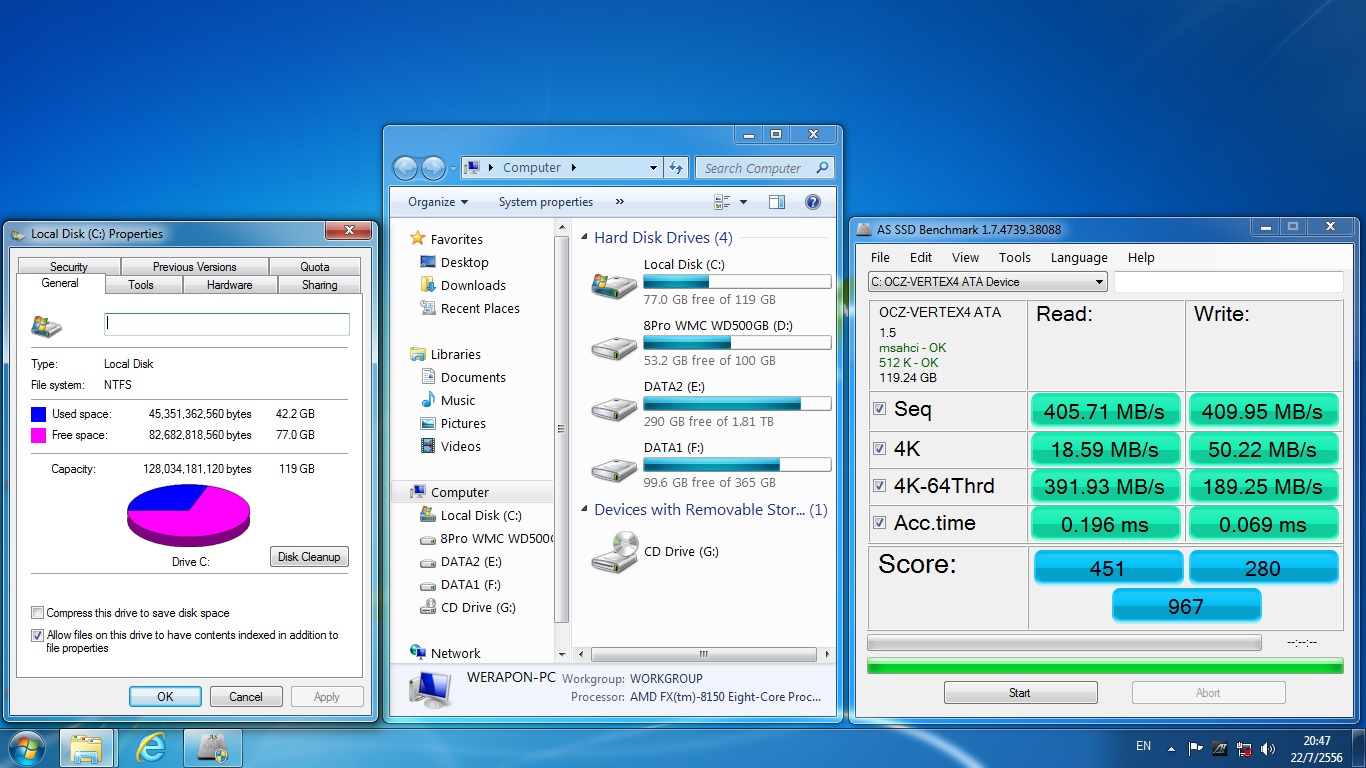The image size is (1366, 768).
Task: Click System properties in Explorer toolbar
Action: (546, 202)
